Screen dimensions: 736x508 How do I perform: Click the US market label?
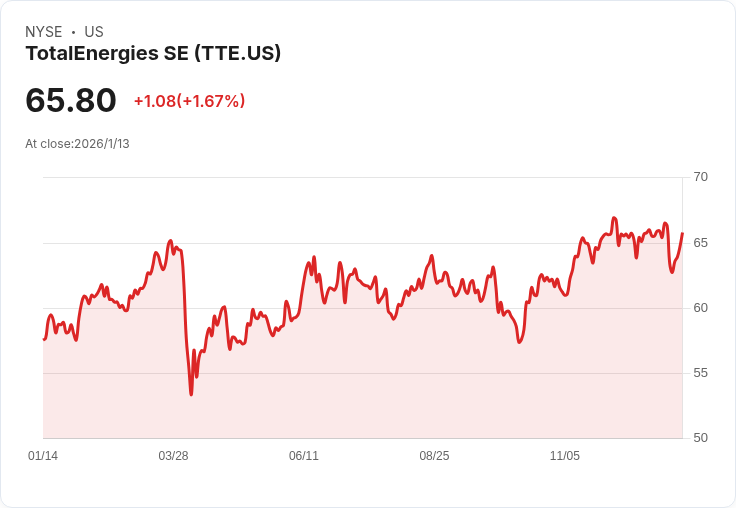(94, 32)
